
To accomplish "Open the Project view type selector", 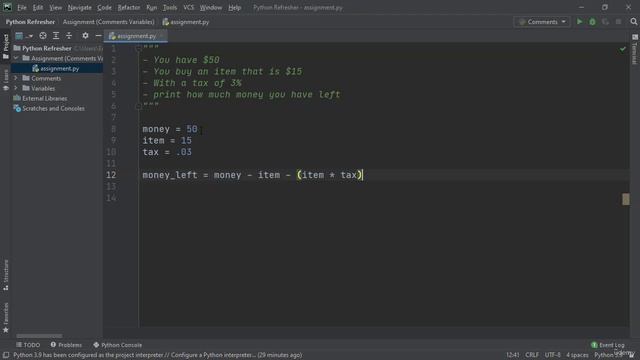I will [24, 36].
